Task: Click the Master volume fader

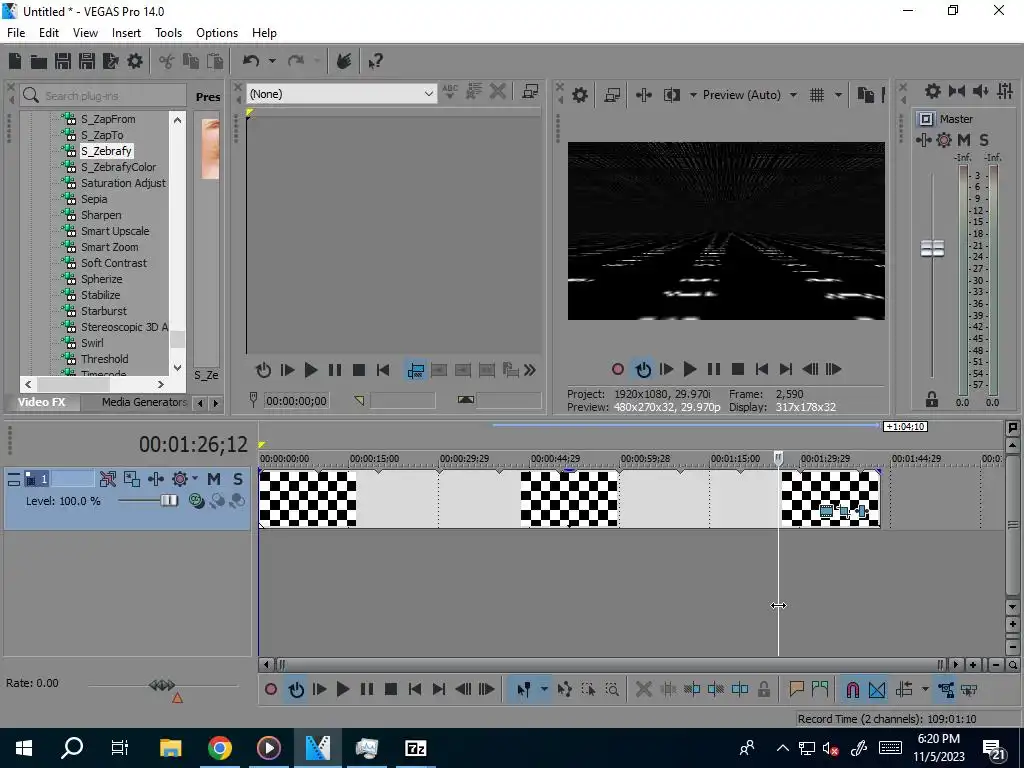Action: coord(932,248)
